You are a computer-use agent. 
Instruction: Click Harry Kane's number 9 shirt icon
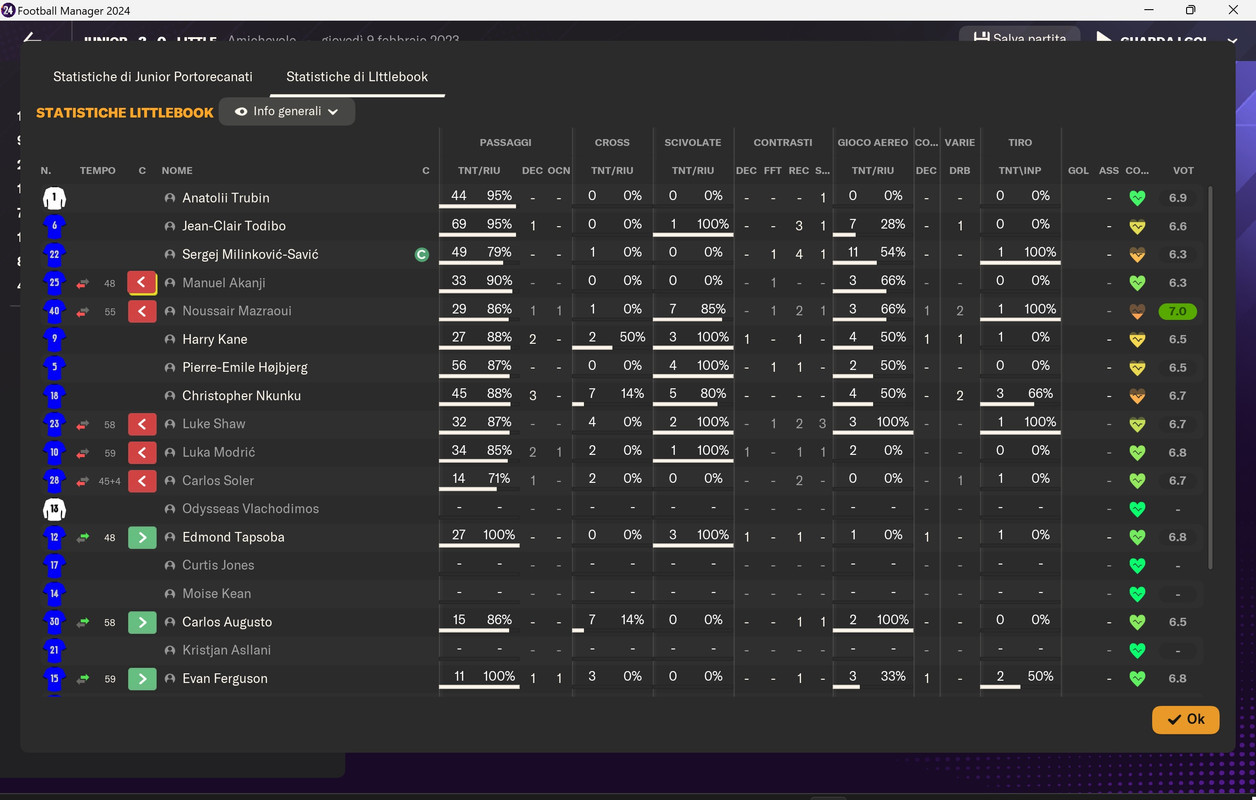[x=54, y=339]
